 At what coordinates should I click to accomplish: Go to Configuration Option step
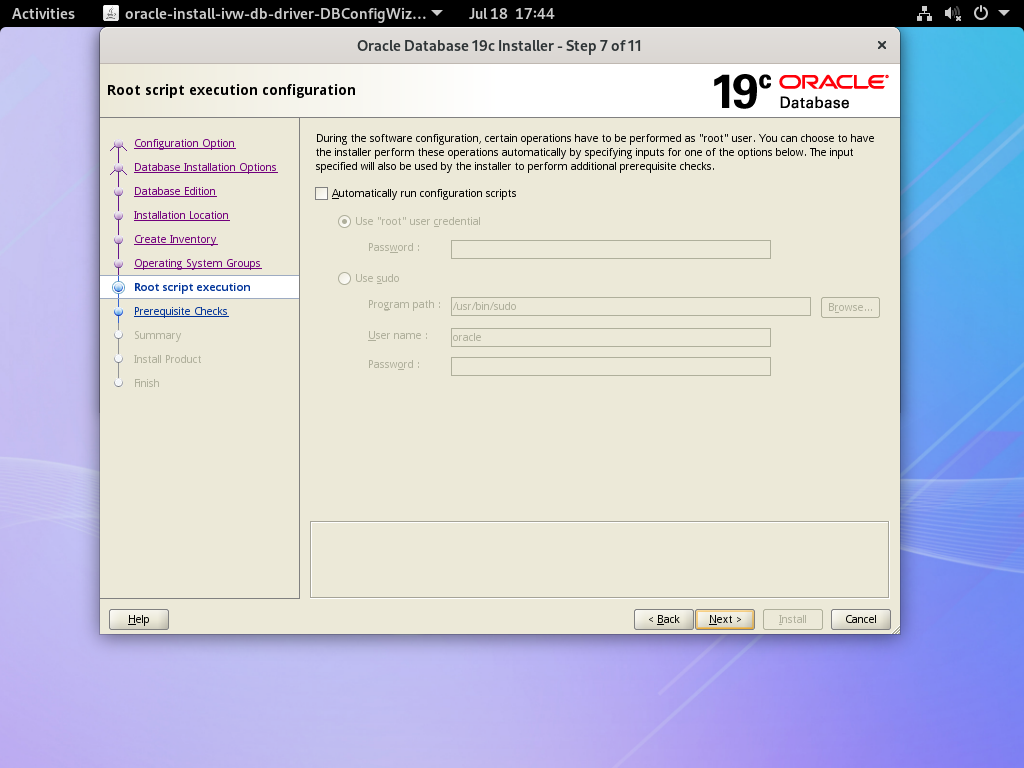click(x=184, y=143)
